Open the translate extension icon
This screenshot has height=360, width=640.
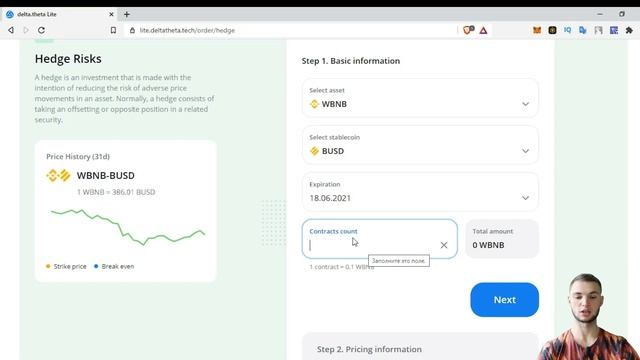[583, 30]
